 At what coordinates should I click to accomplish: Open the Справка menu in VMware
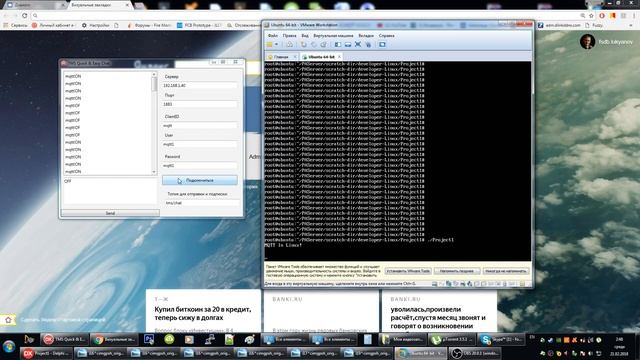387,36
